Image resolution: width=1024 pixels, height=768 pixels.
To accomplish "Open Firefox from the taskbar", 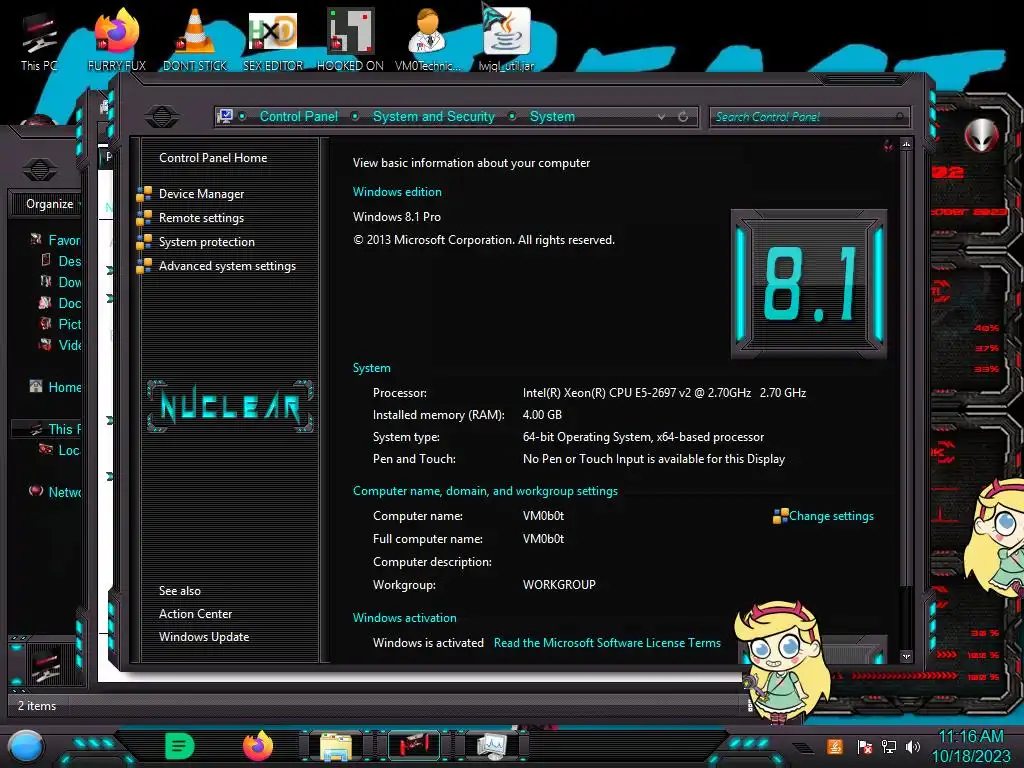I will 258,746.
